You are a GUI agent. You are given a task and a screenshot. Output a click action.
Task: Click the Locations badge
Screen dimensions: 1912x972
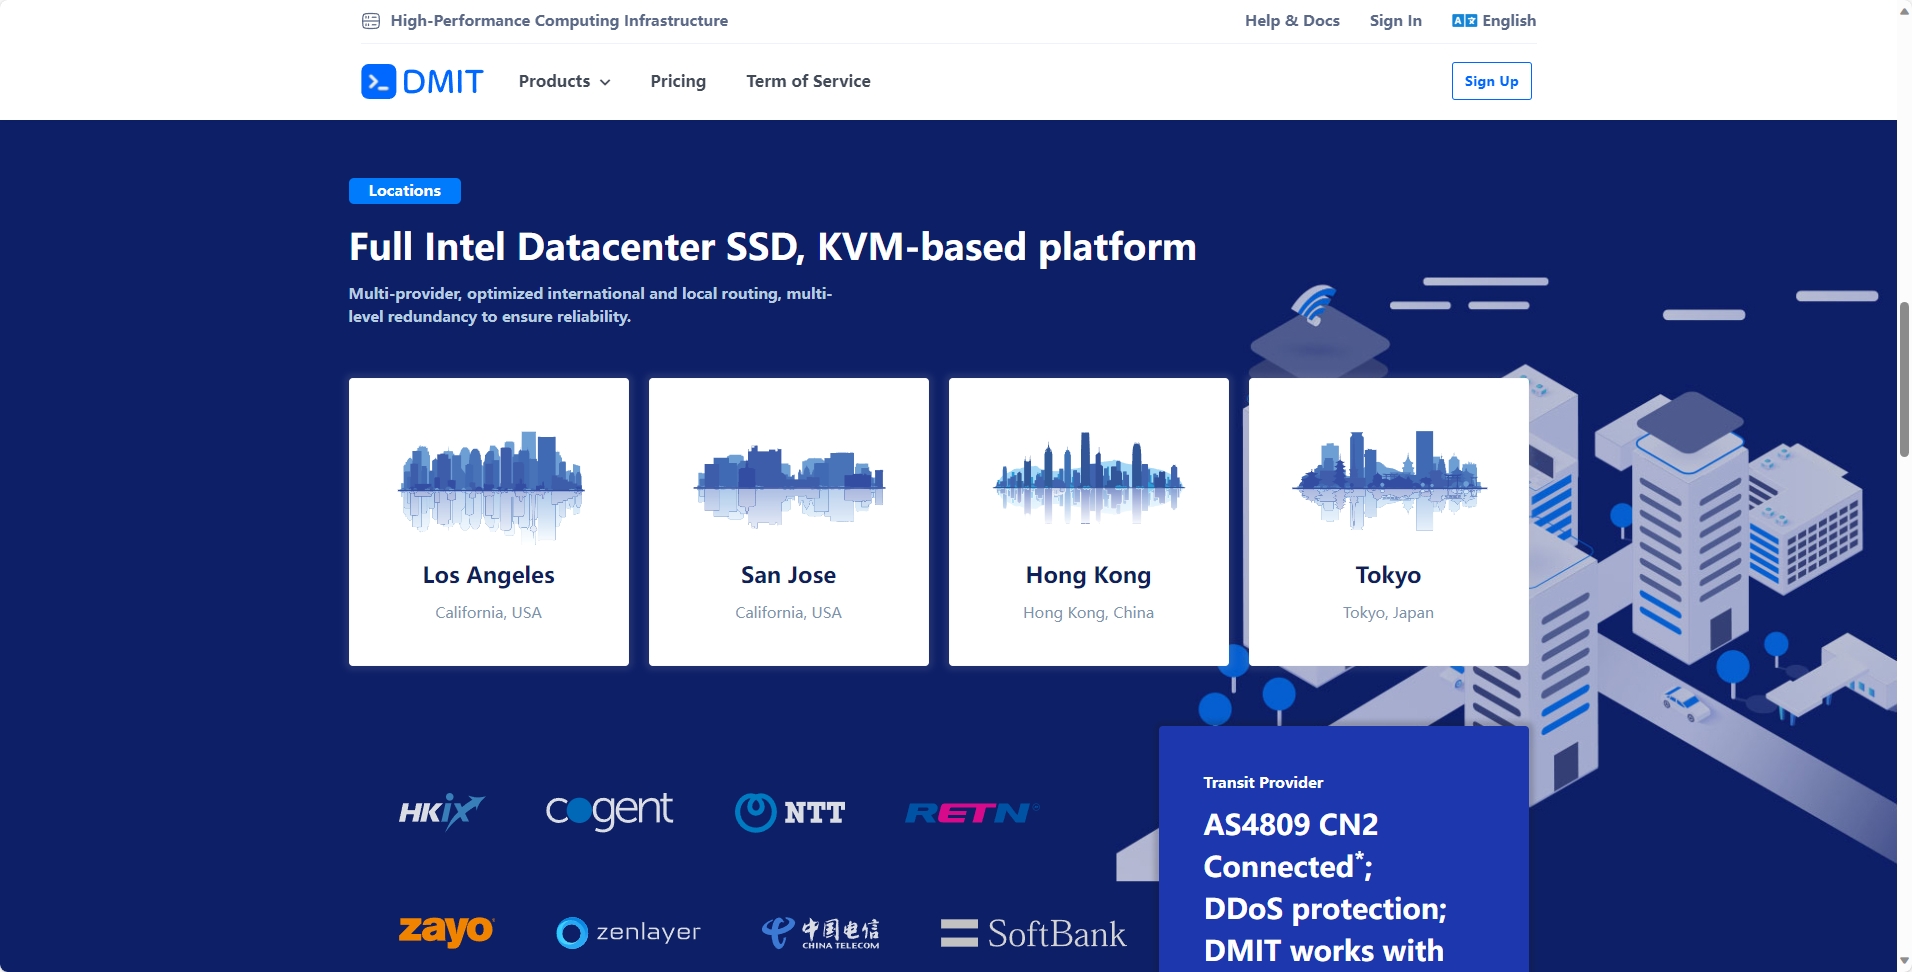[x=405, y=191]
